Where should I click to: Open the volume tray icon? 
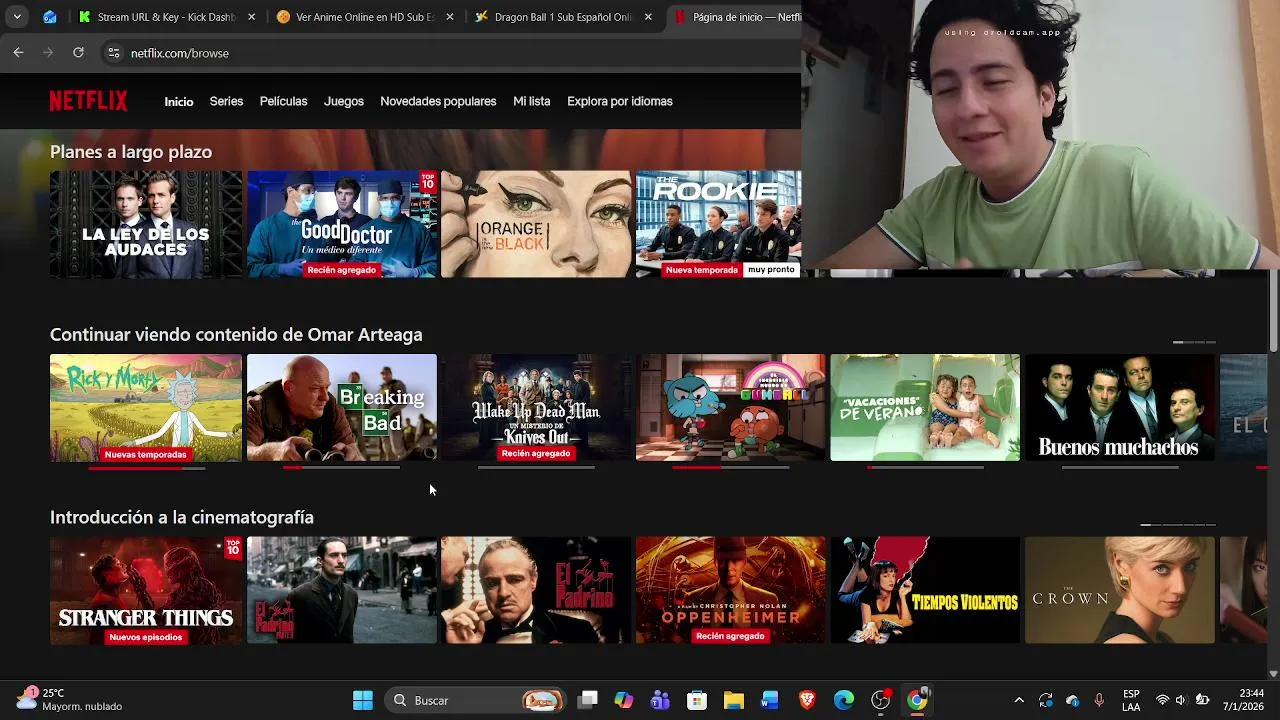(x=1181, y=700)
